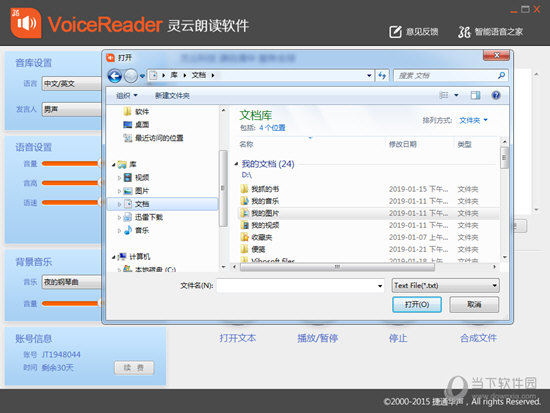Viewport: 550px width, 413px height.
Task: Open the 语言 中文/英文 combo box
Action: click(72, 84)
